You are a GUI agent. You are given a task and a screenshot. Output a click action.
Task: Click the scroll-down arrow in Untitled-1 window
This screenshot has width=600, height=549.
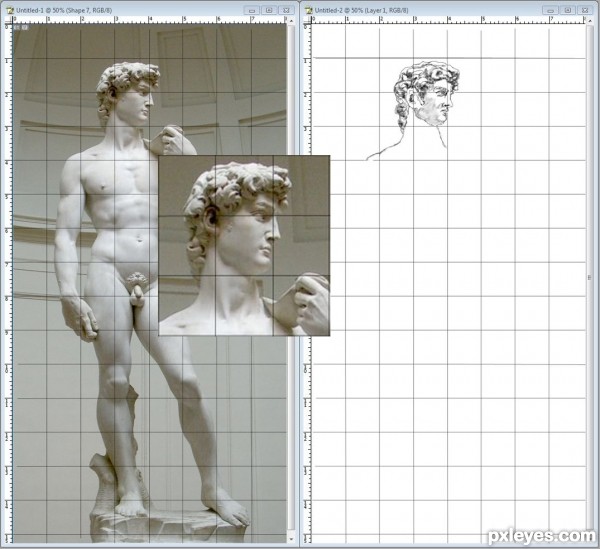point(292,539)
